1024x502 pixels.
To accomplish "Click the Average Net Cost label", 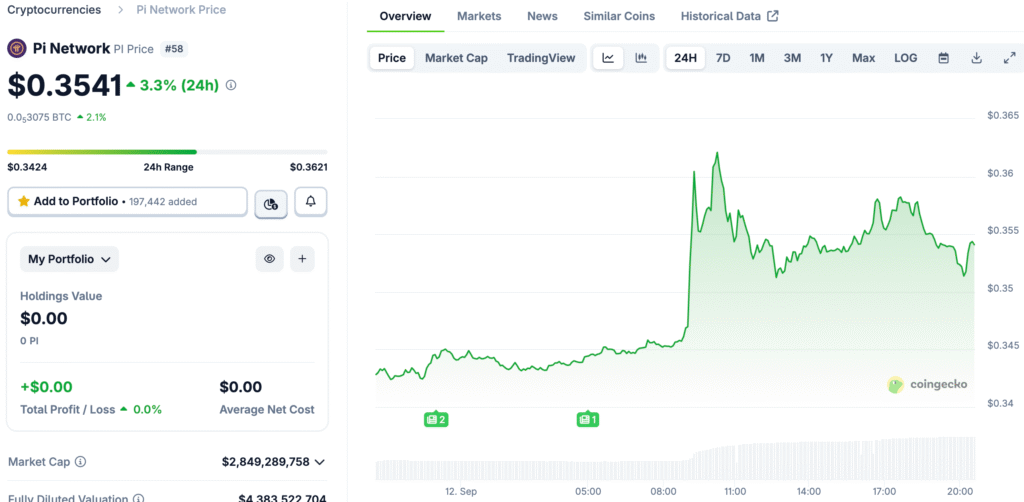I will coord(266,410).
